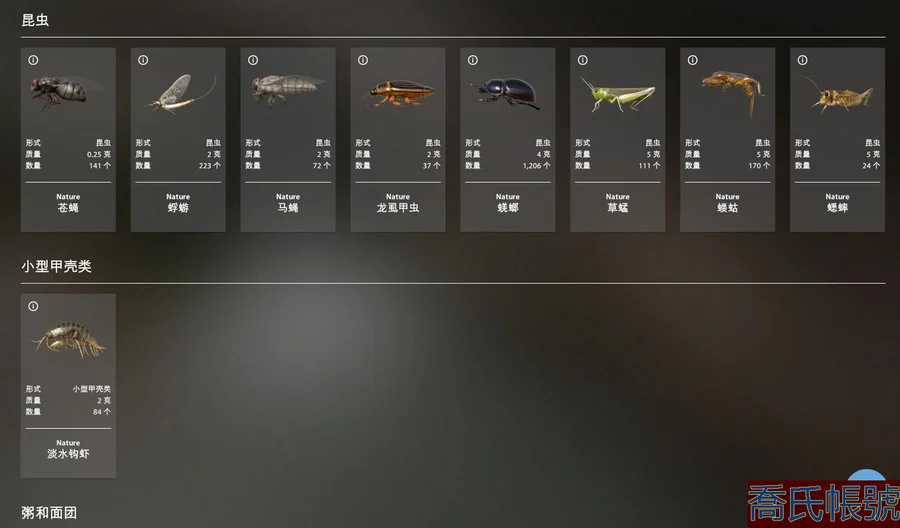Click the 小型甲壳类 category heading
The image size is (900, 528).
click(x=56, y=266)
